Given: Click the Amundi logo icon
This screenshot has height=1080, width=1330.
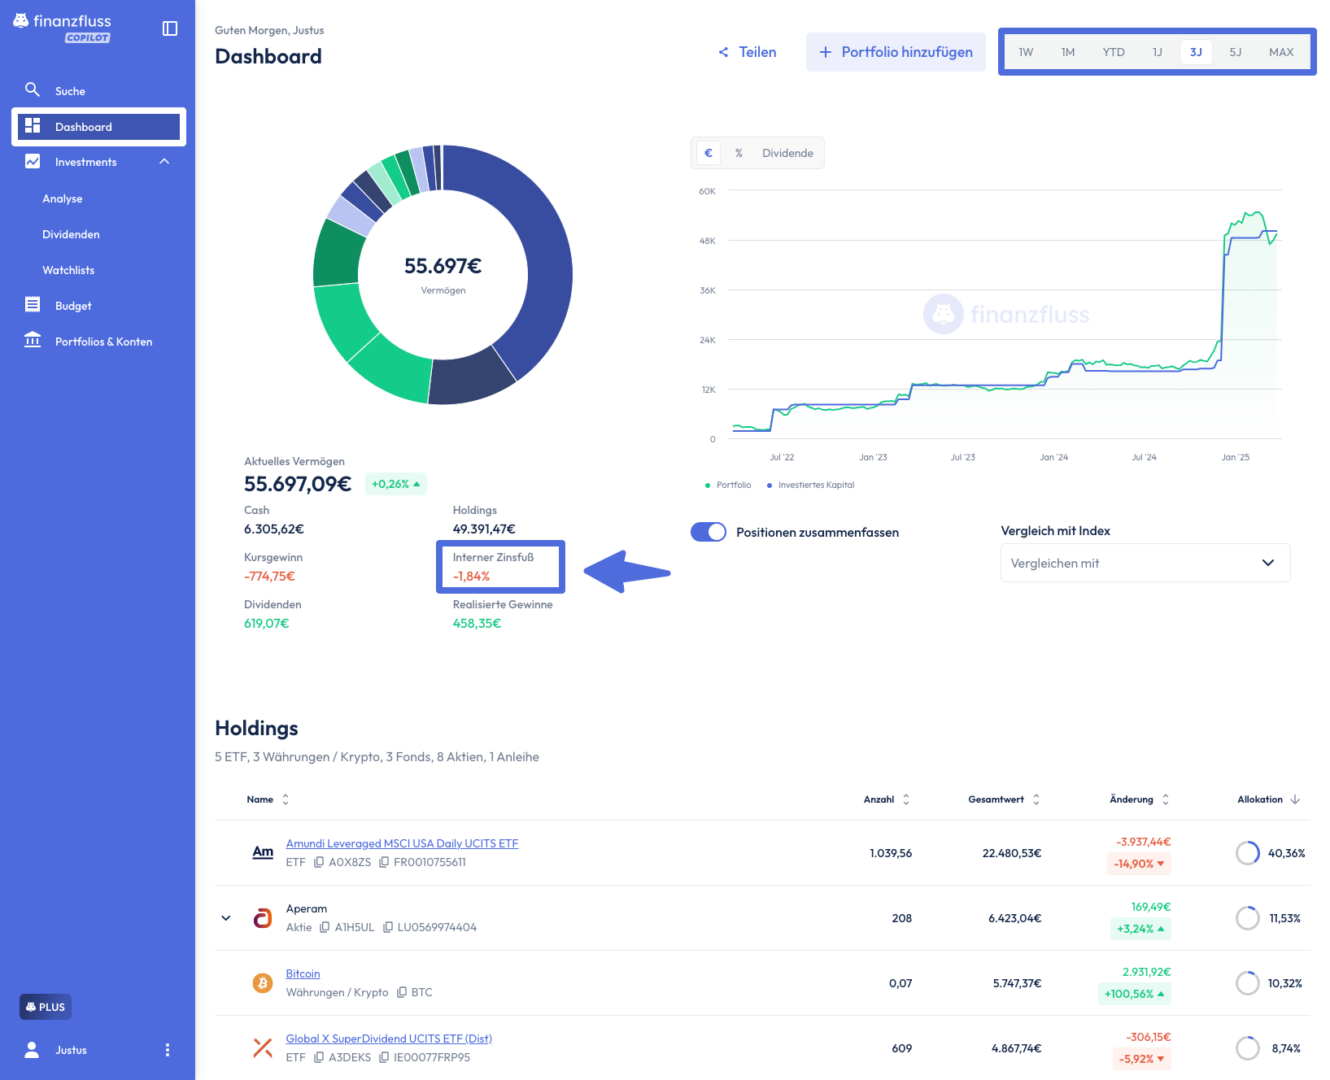Looking at the screenshot, I should click(263, 853).
